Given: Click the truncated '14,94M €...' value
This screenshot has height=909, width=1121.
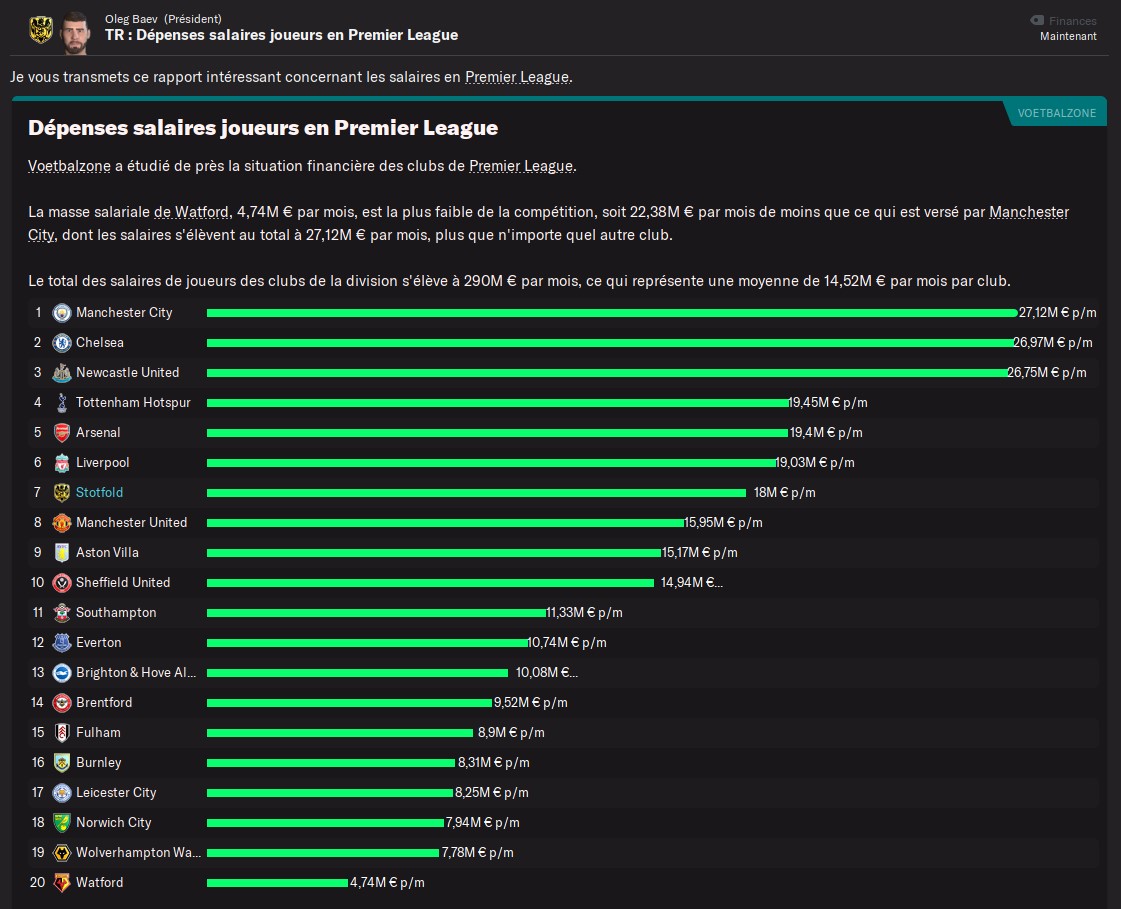Looking at the screenshot, I should point(691,583).
